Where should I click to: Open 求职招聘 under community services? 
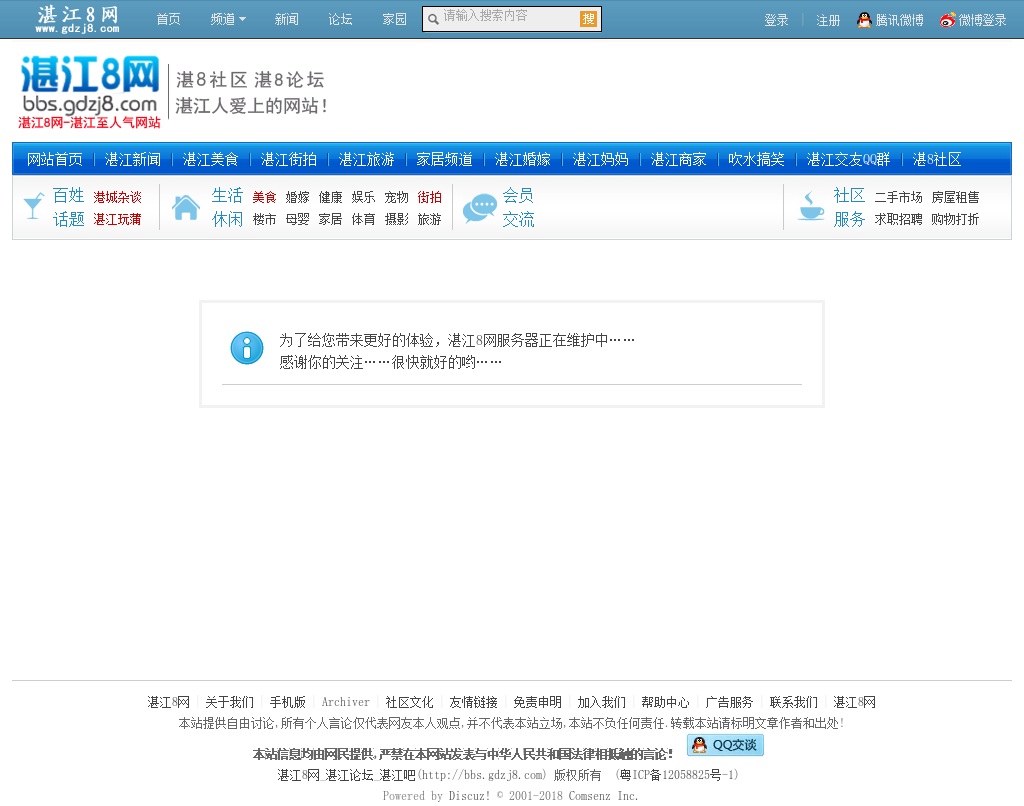tap(898, 219)
